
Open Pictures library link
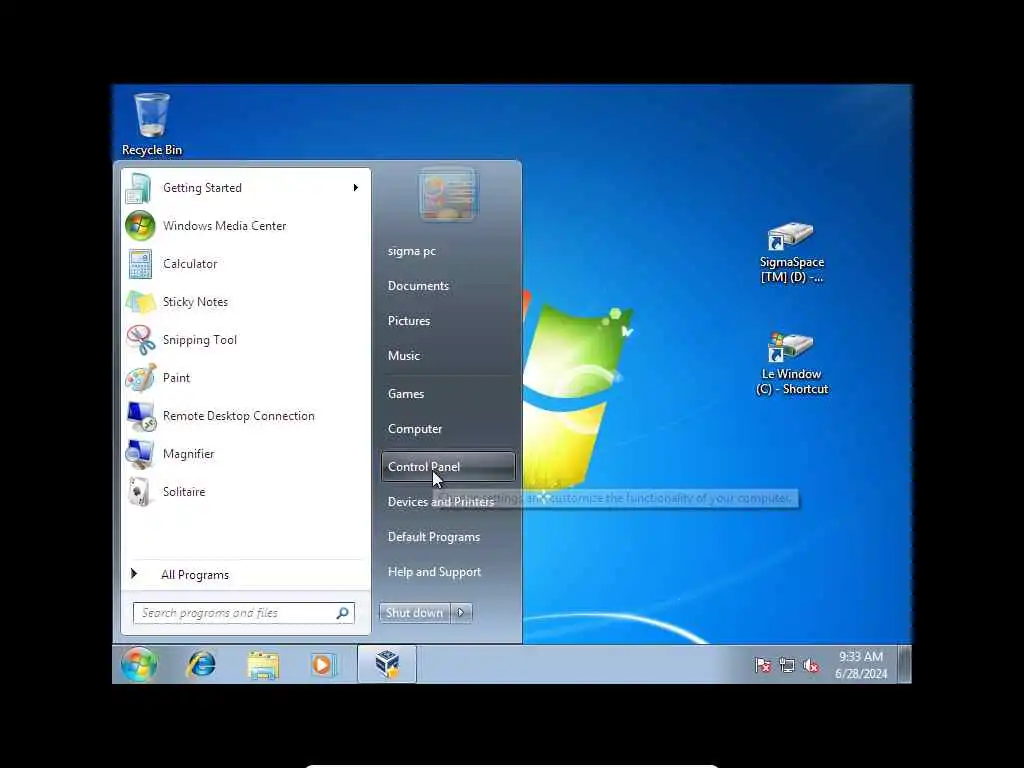click(x=409, y=321)
